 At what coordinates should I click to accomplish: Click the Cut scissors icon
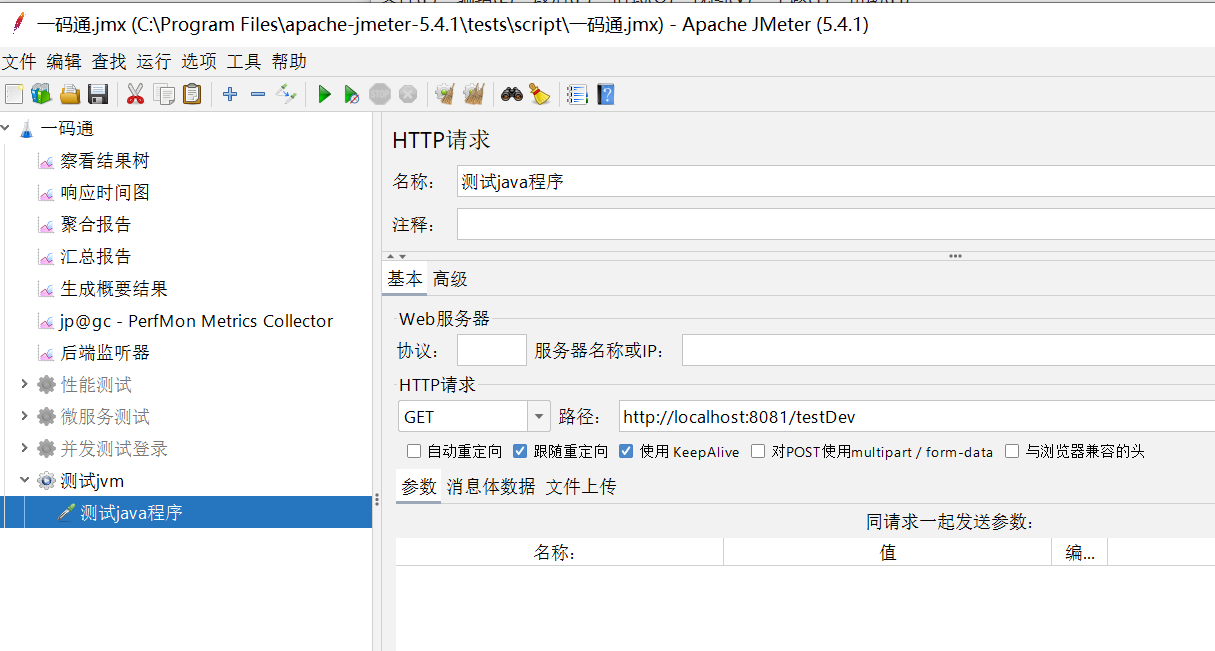click(135, 94)
